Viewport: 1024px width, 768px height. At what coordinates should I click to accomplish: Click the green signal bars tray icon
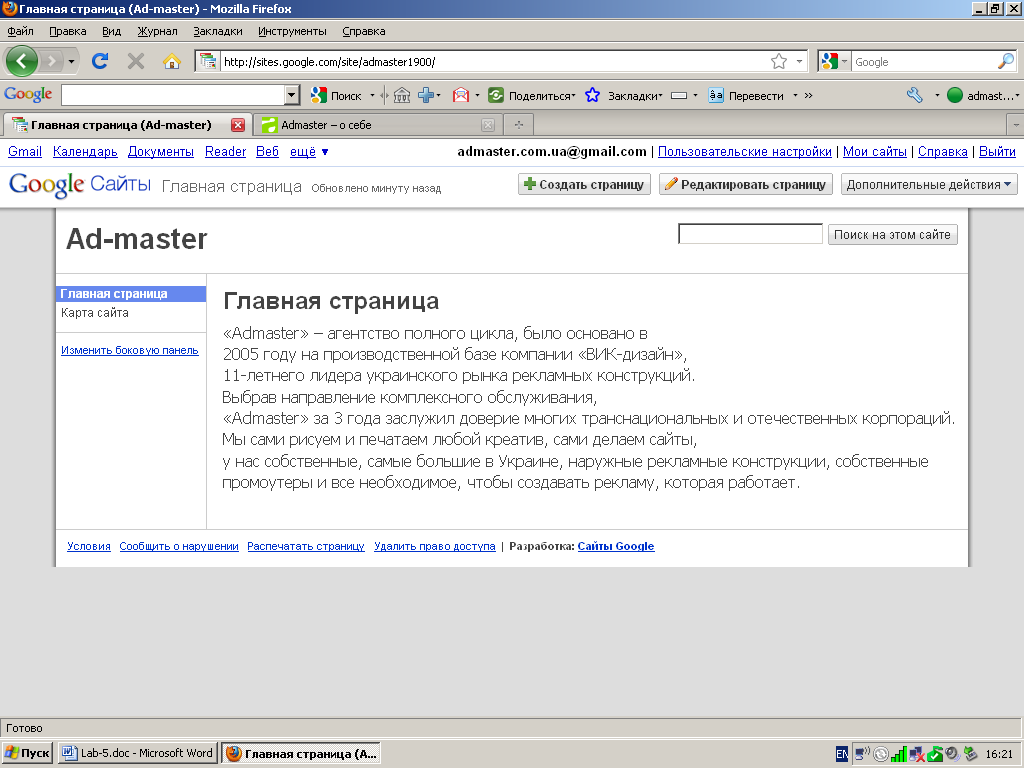[899, 754]
